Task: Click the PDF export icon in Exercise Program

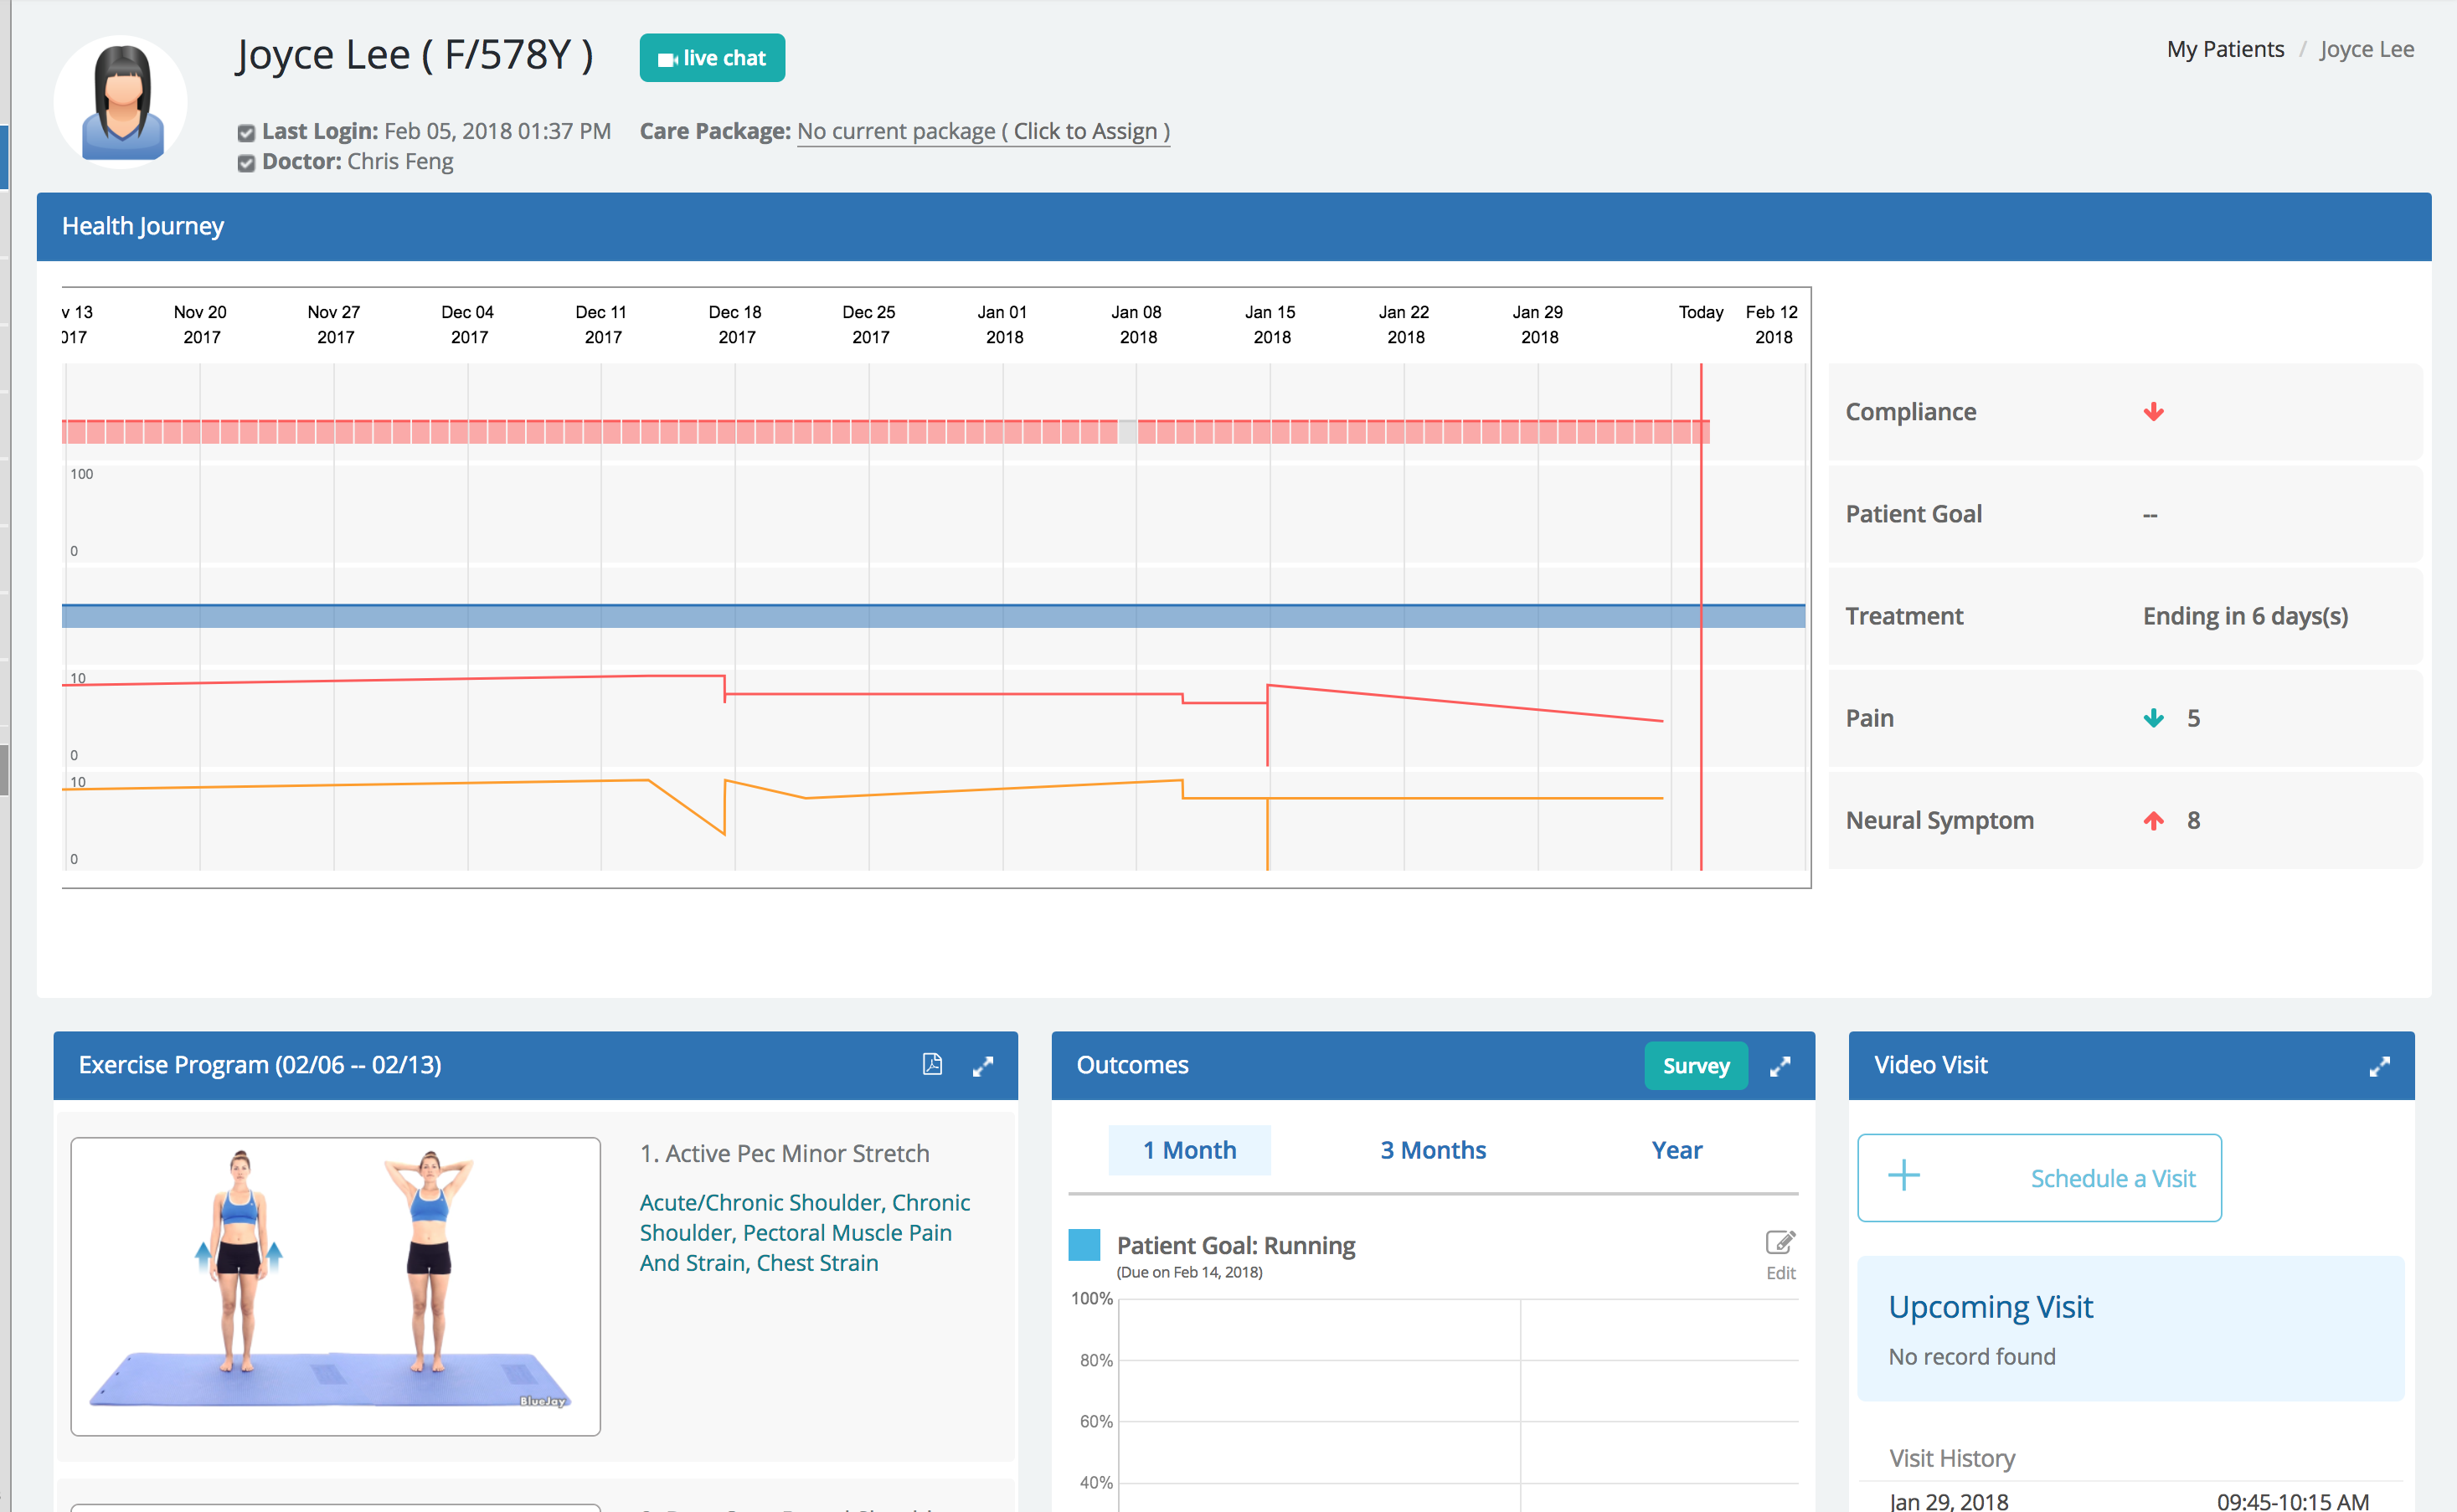Action: pyautogui.click(x=932, y=1064)
